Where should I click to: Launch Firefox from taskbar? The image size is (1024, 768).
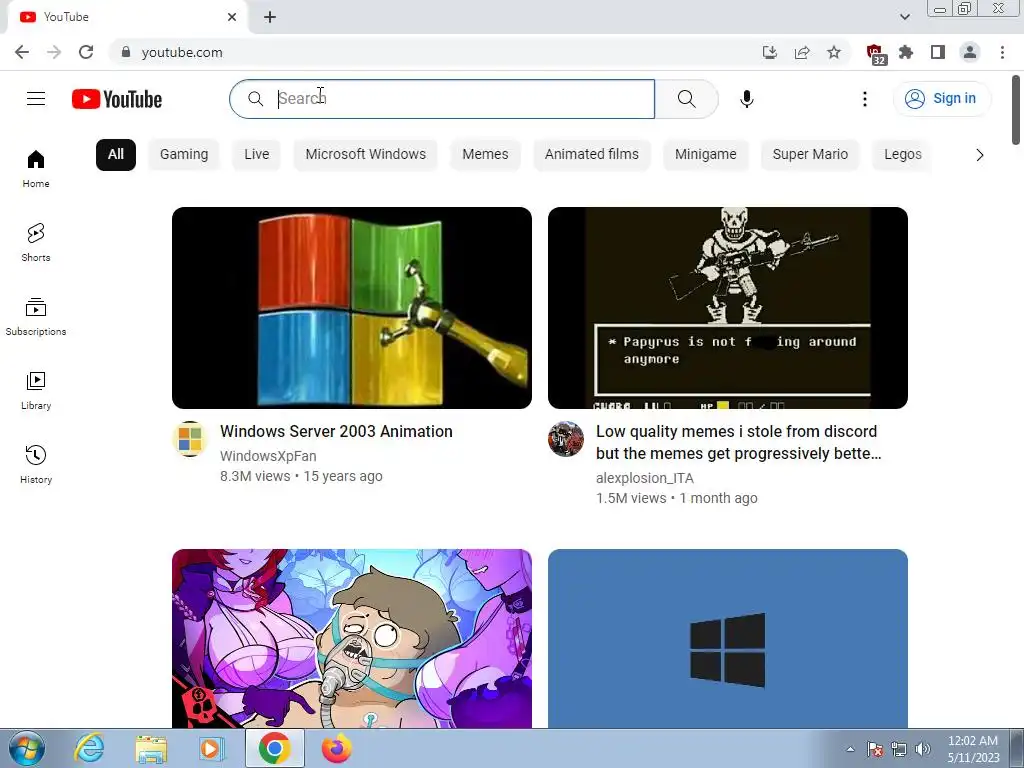(x=336, y=748)
